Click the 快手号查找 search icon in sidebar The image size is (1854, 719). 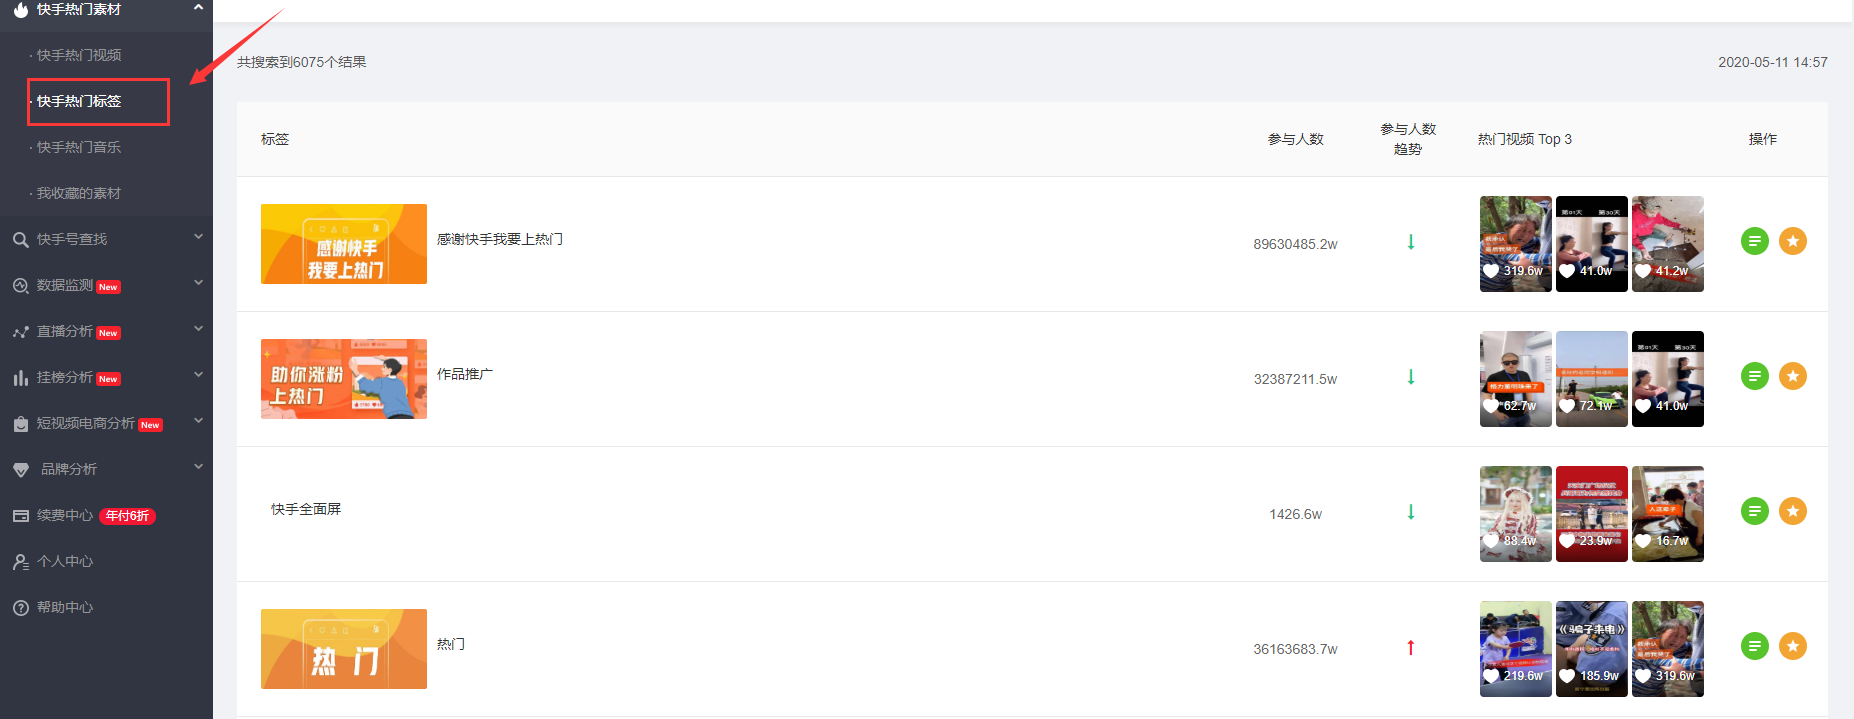[x=20, y=240]
